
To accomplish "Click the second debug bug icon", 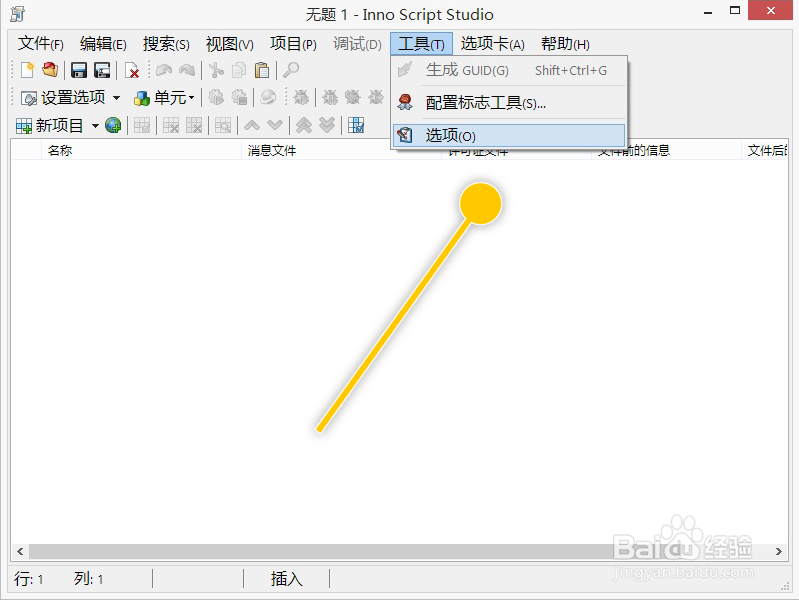I will tap(330, 97).
